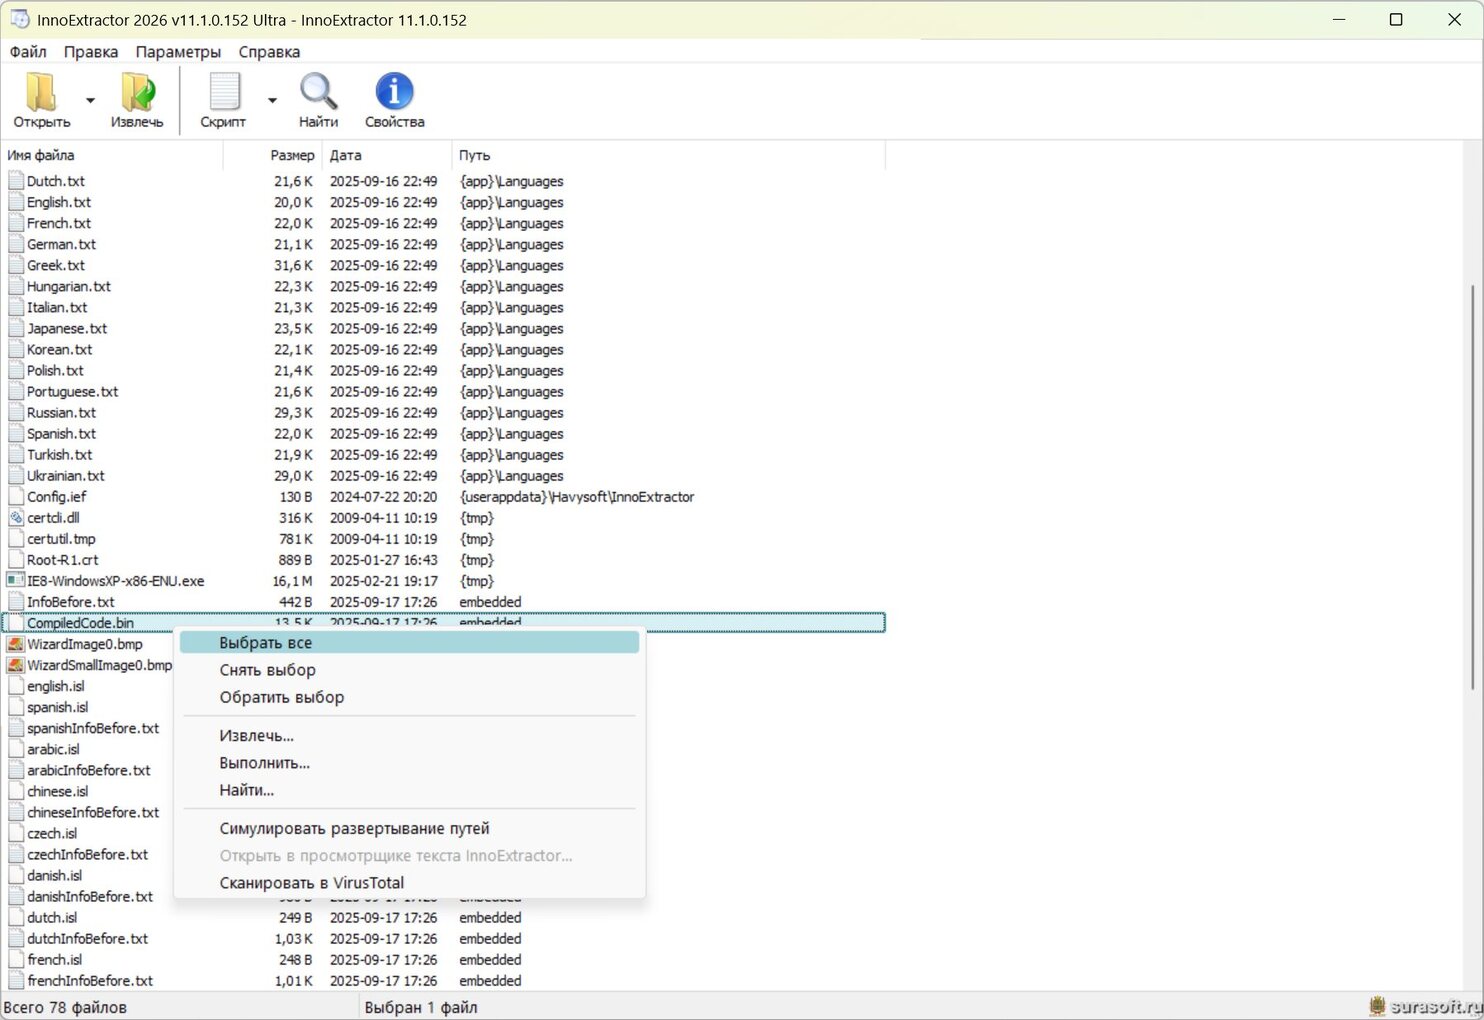This screenshot has height=1020, width=1484.
Task: Select the CompiledCode.bin file name
Action: point(80,623)
